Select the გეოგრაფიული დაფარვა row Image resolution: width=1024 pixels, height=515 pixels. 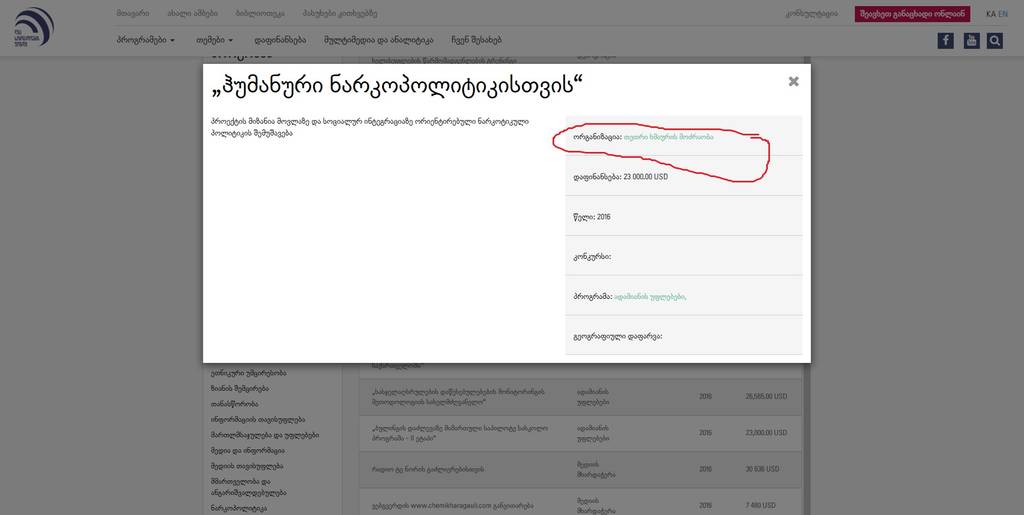[684, 336]
